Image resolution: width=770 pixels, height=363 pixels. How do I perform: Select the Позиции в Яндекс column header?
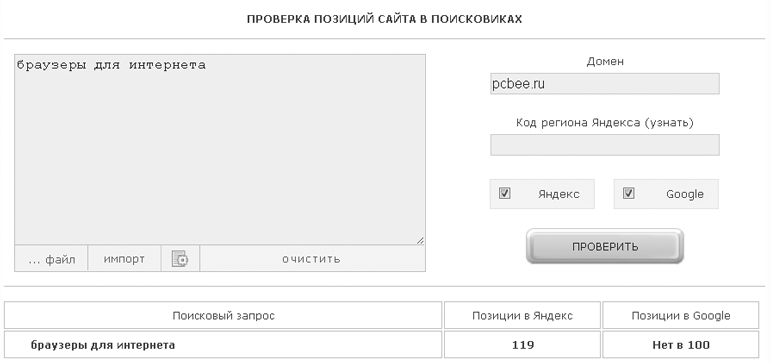522,315
